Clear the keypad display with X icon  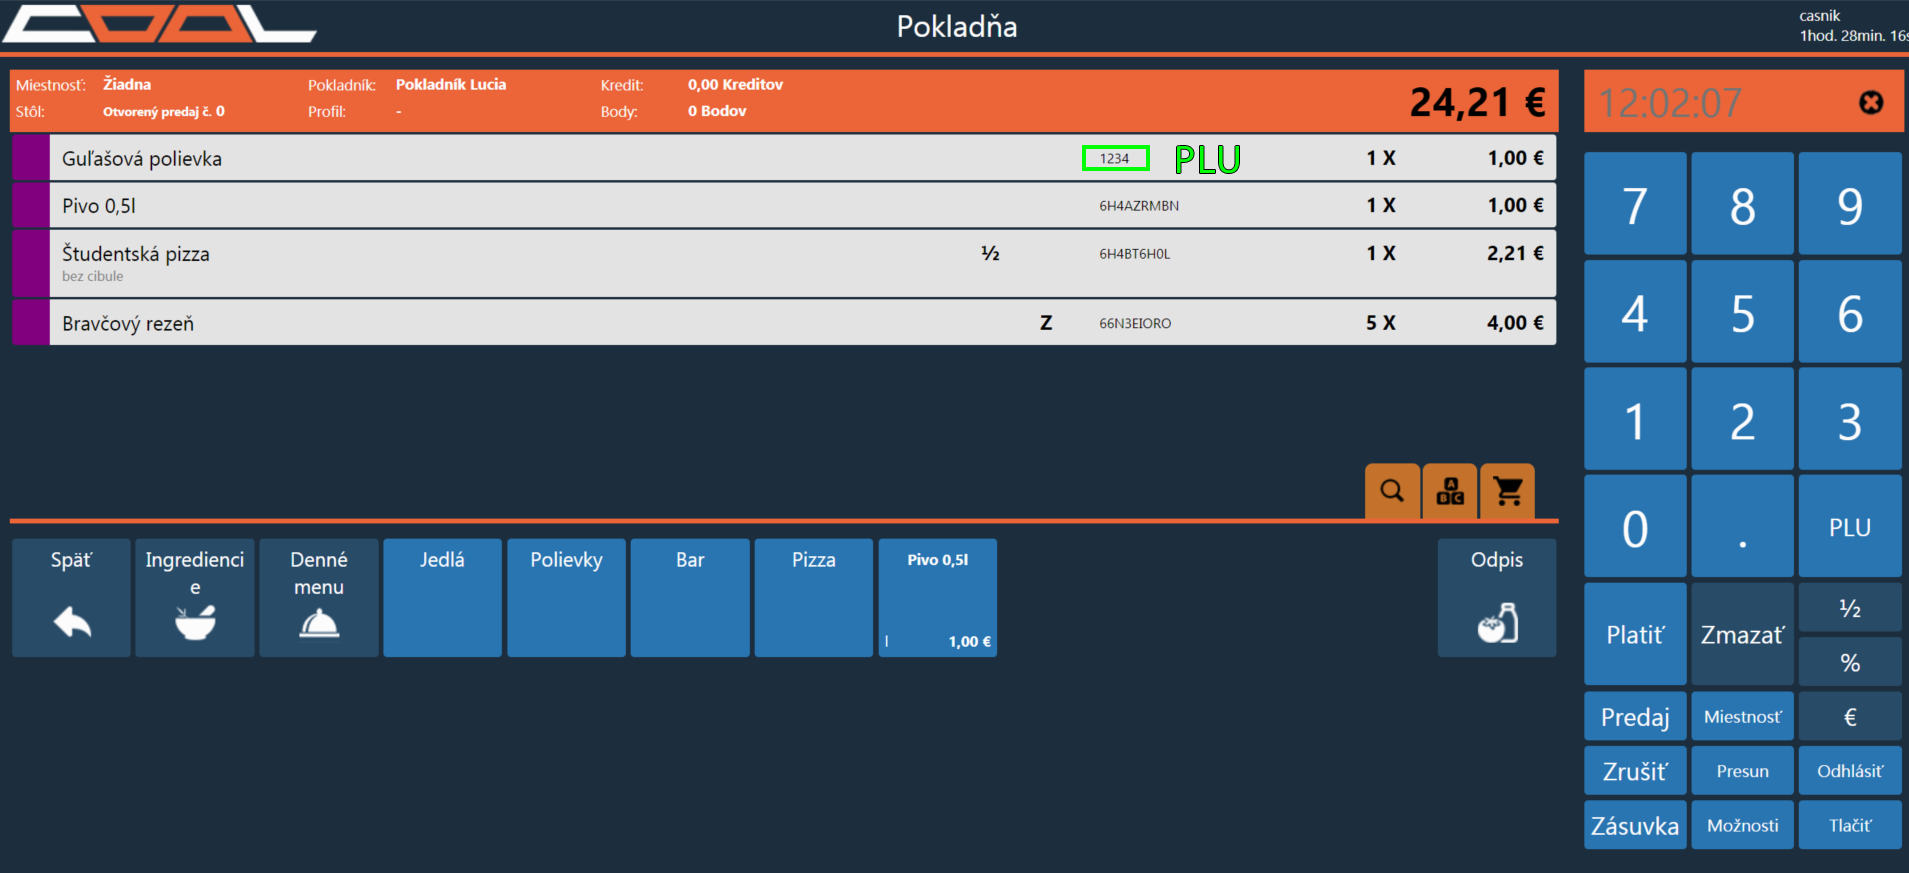(1870, 103)
